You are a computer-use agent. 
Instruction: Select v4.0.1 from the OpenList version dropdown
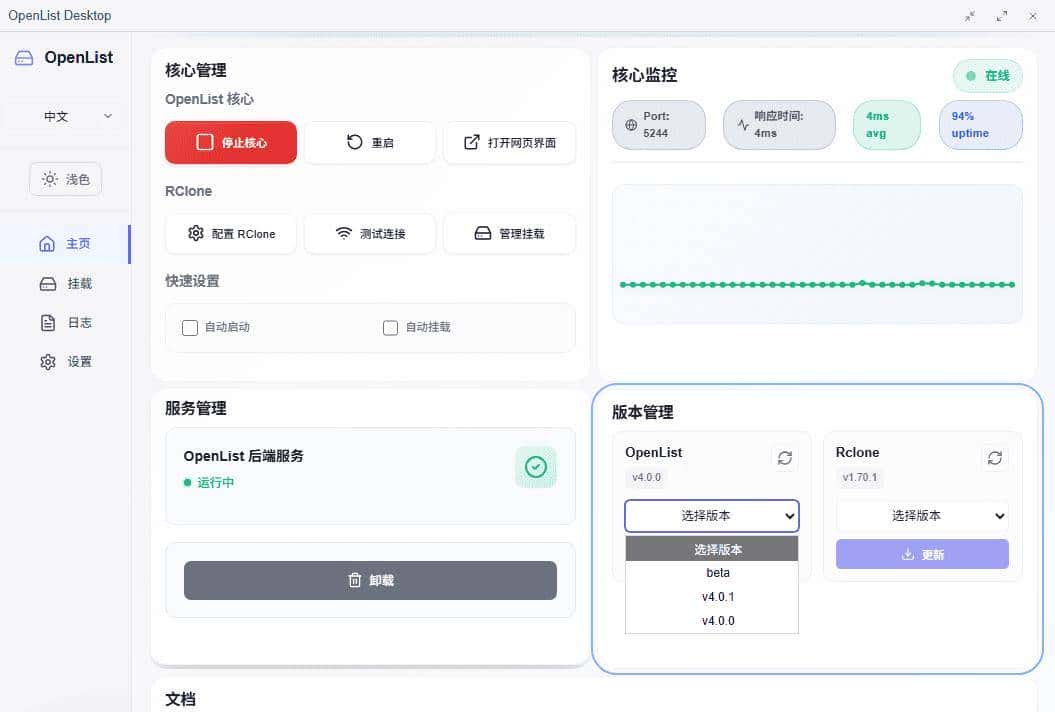(x=718, y=596)
